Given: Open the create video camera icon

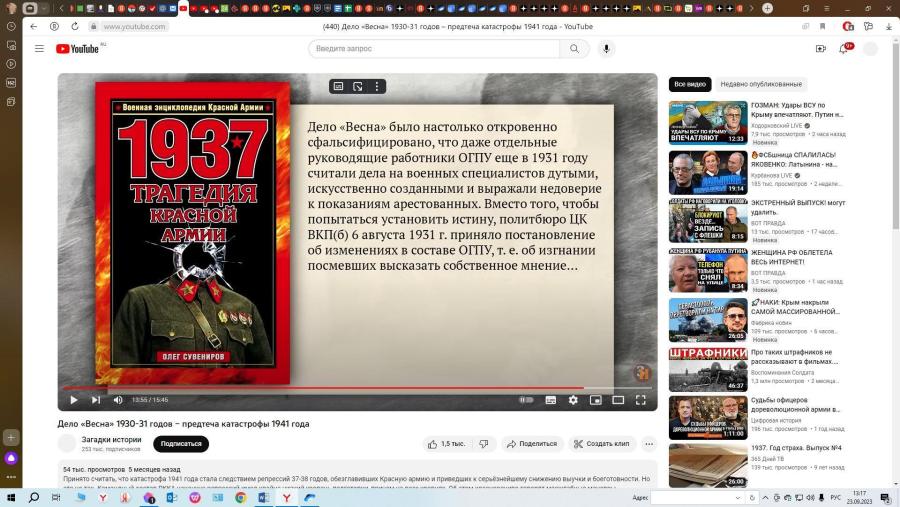Looking at the screenshot, I should [821, 49].
